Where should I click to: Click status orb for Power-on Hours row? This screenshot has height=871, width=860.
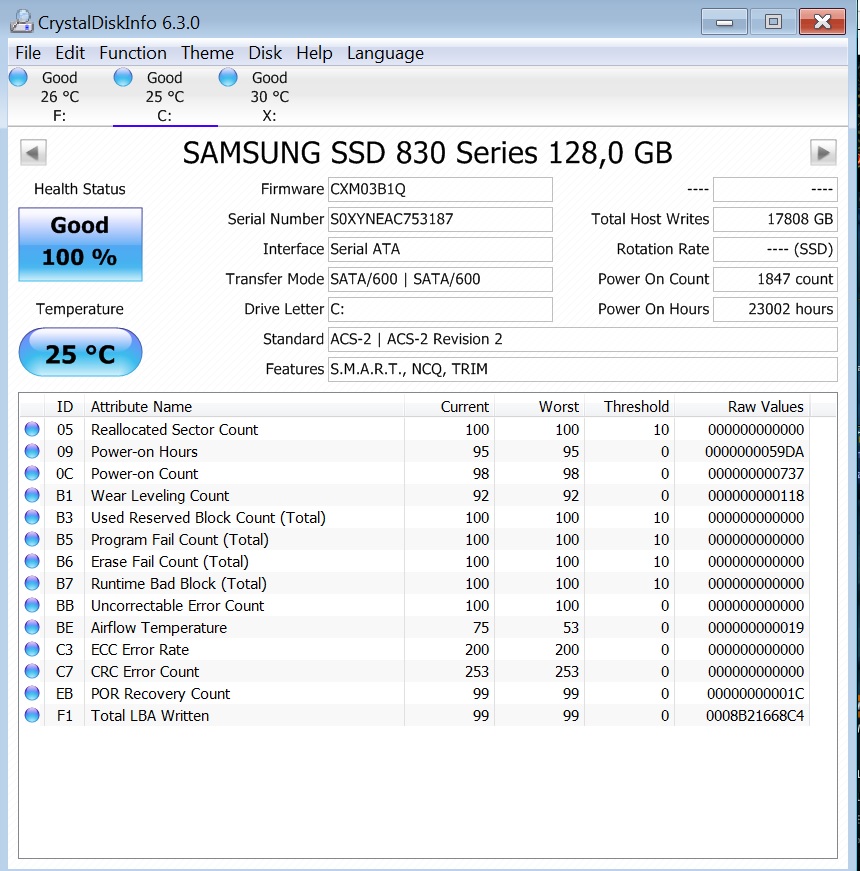point(32,451)
